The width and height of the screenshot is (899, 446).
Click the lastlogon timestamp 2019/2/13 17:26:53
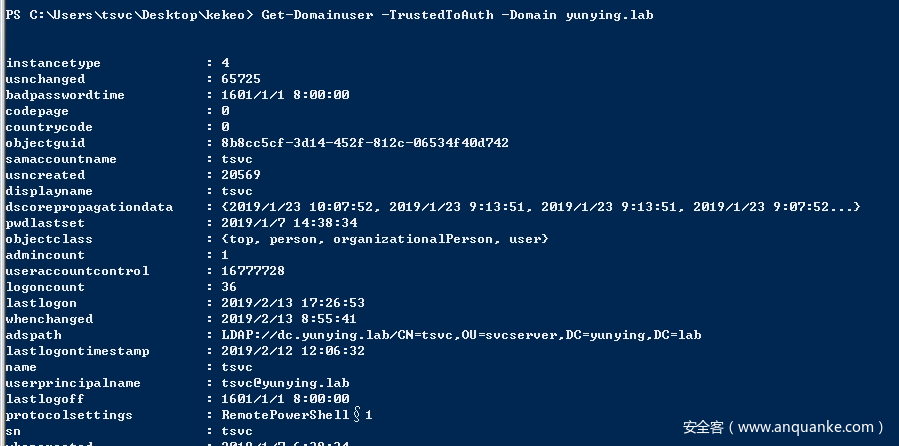pos(293,303)
